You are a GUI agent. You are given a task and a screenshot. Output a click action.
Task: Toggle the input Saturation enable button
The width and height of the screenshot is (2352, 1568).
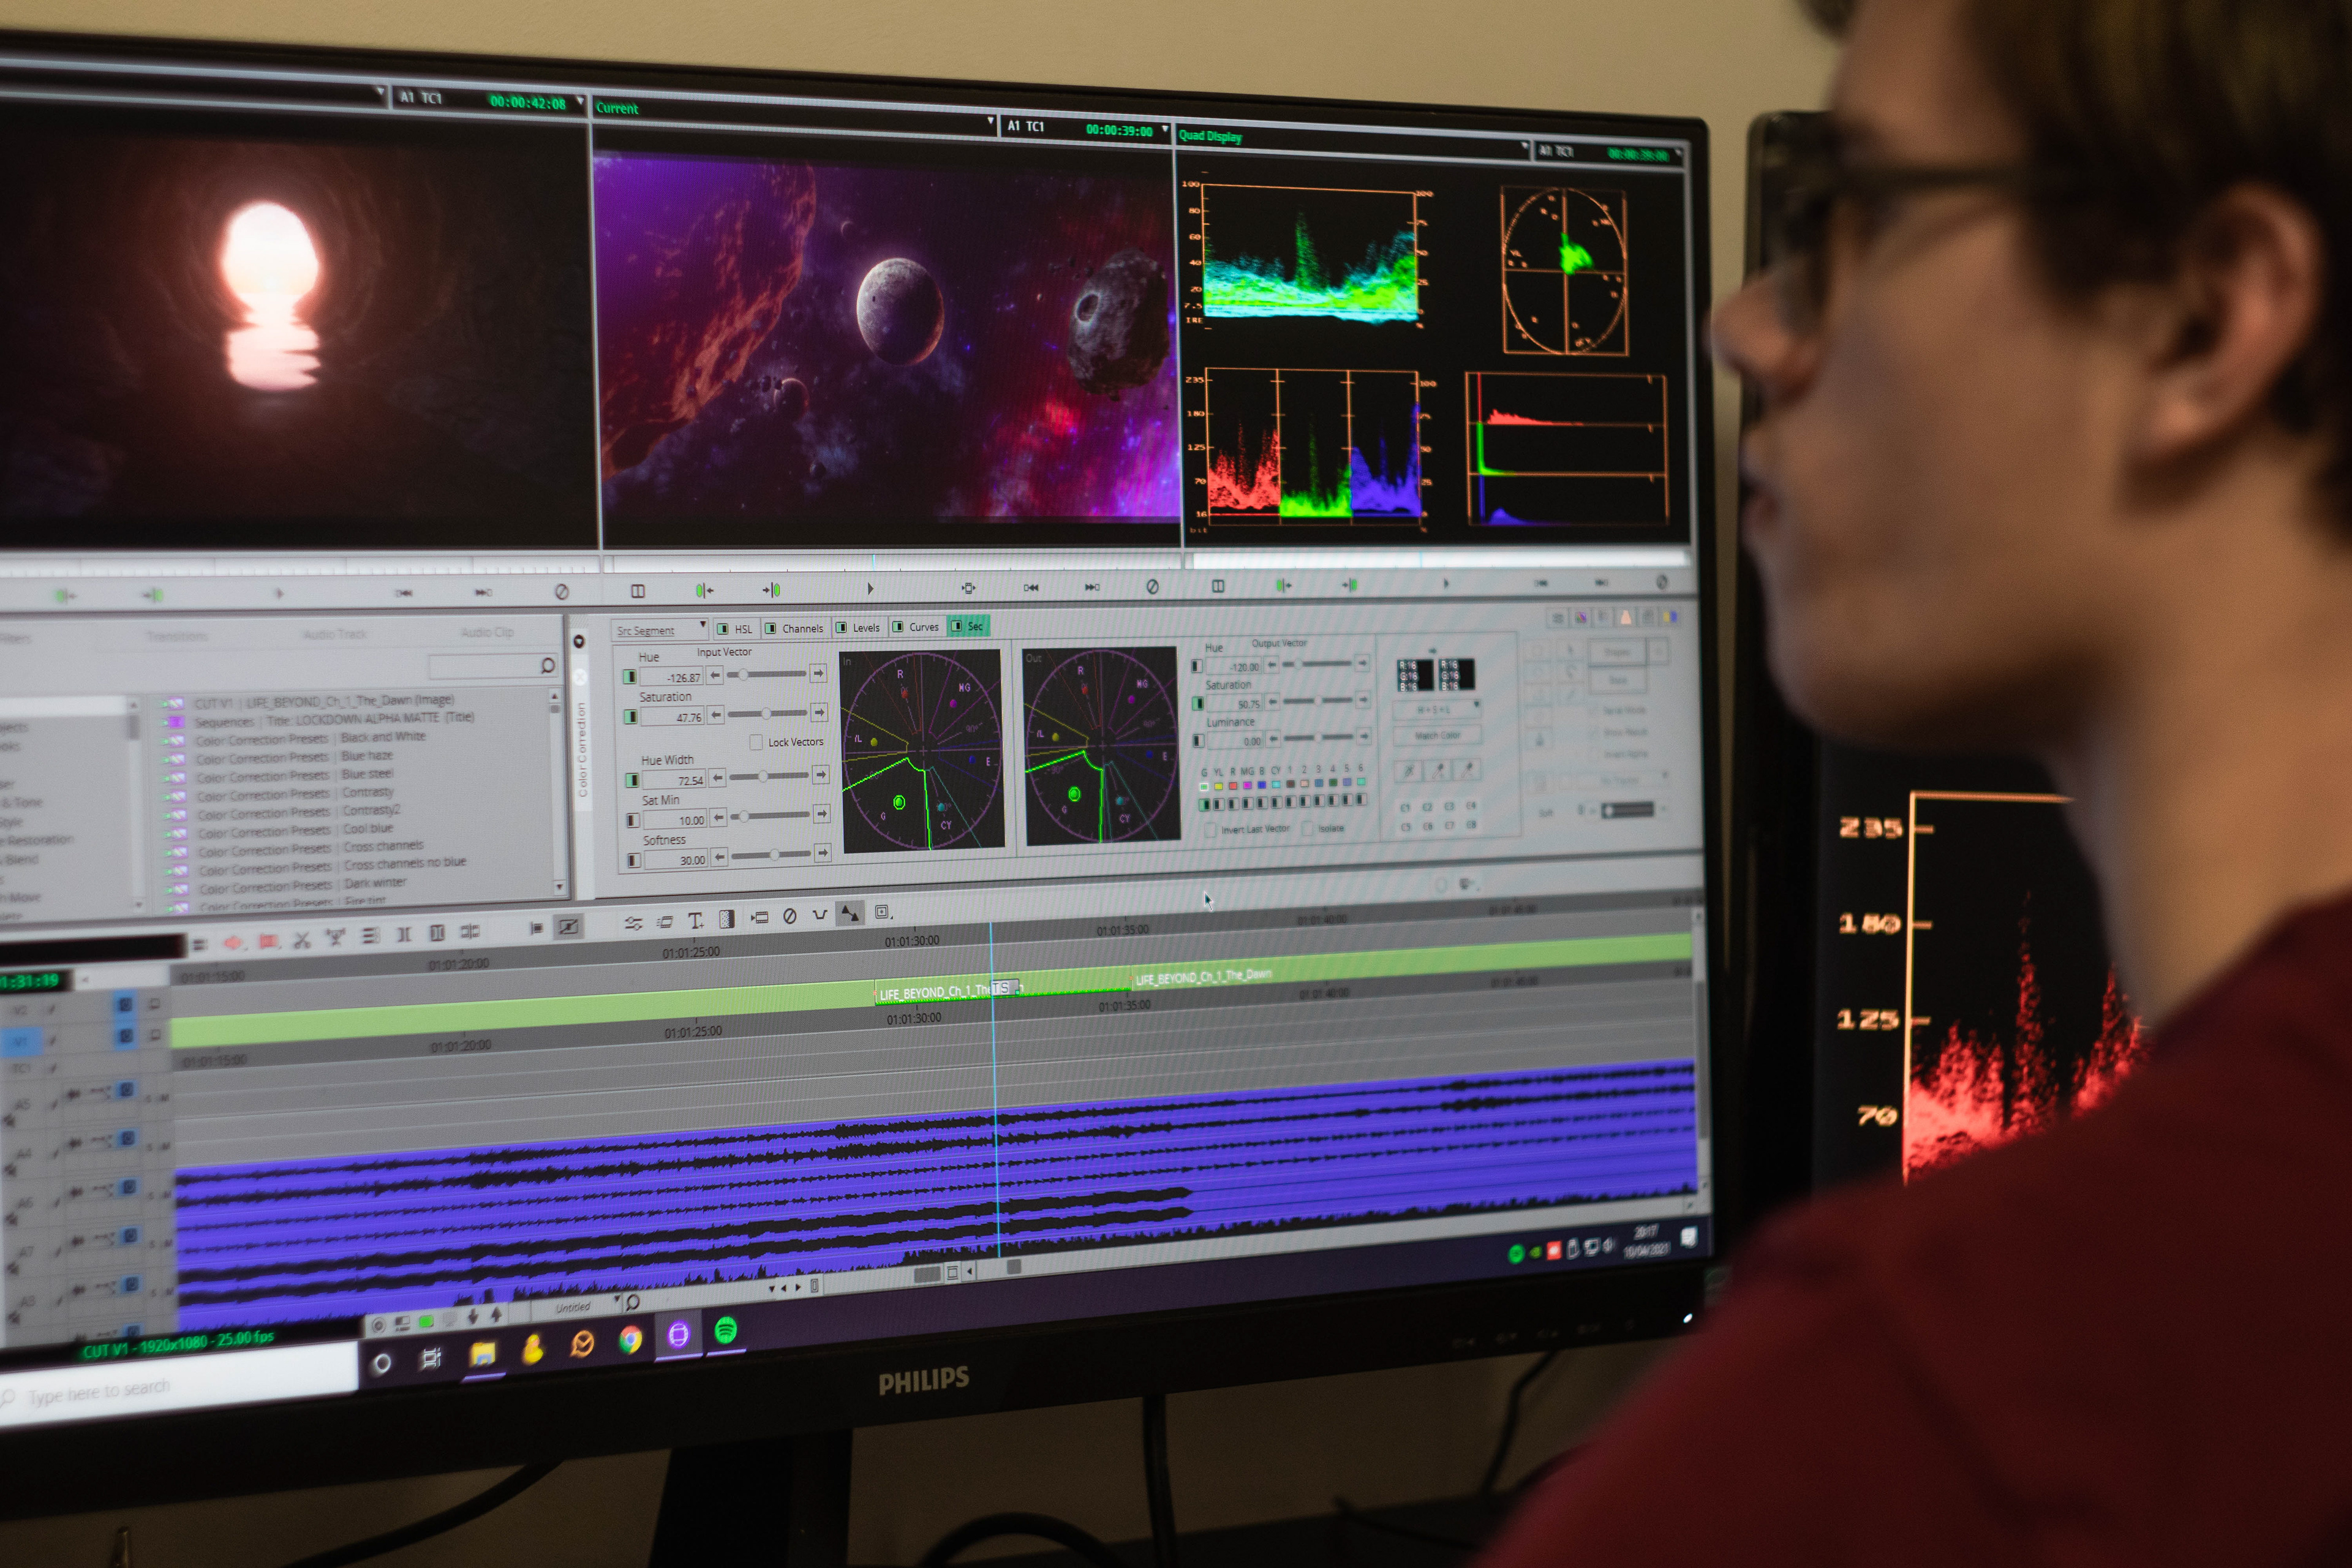pos(631,717)
